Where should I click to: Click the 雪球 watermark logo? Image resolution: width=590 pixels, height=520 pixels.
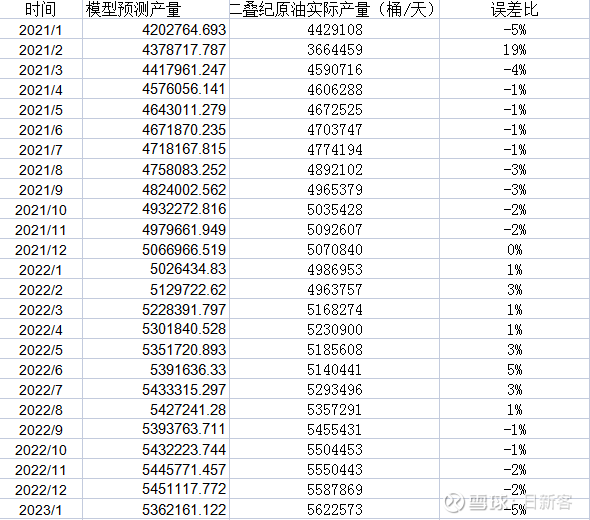pos(454,502)
